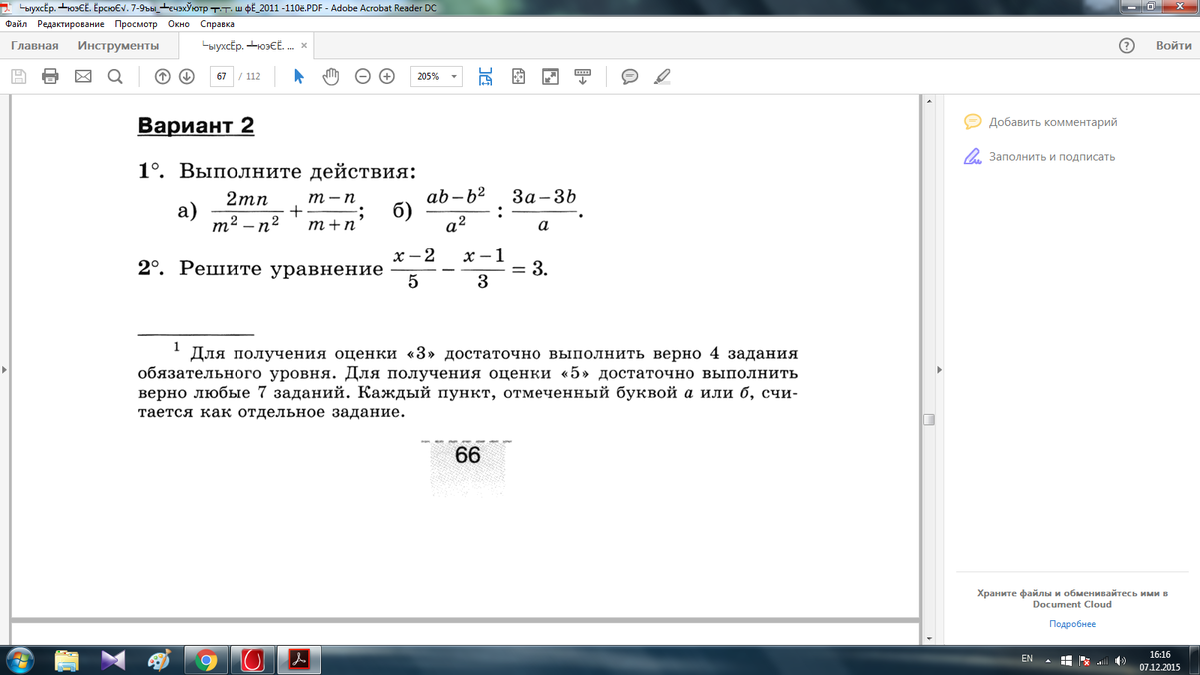Viewport: 1200px width, 675px height.
Task: Click the page number input field
Action: (222, 76)
